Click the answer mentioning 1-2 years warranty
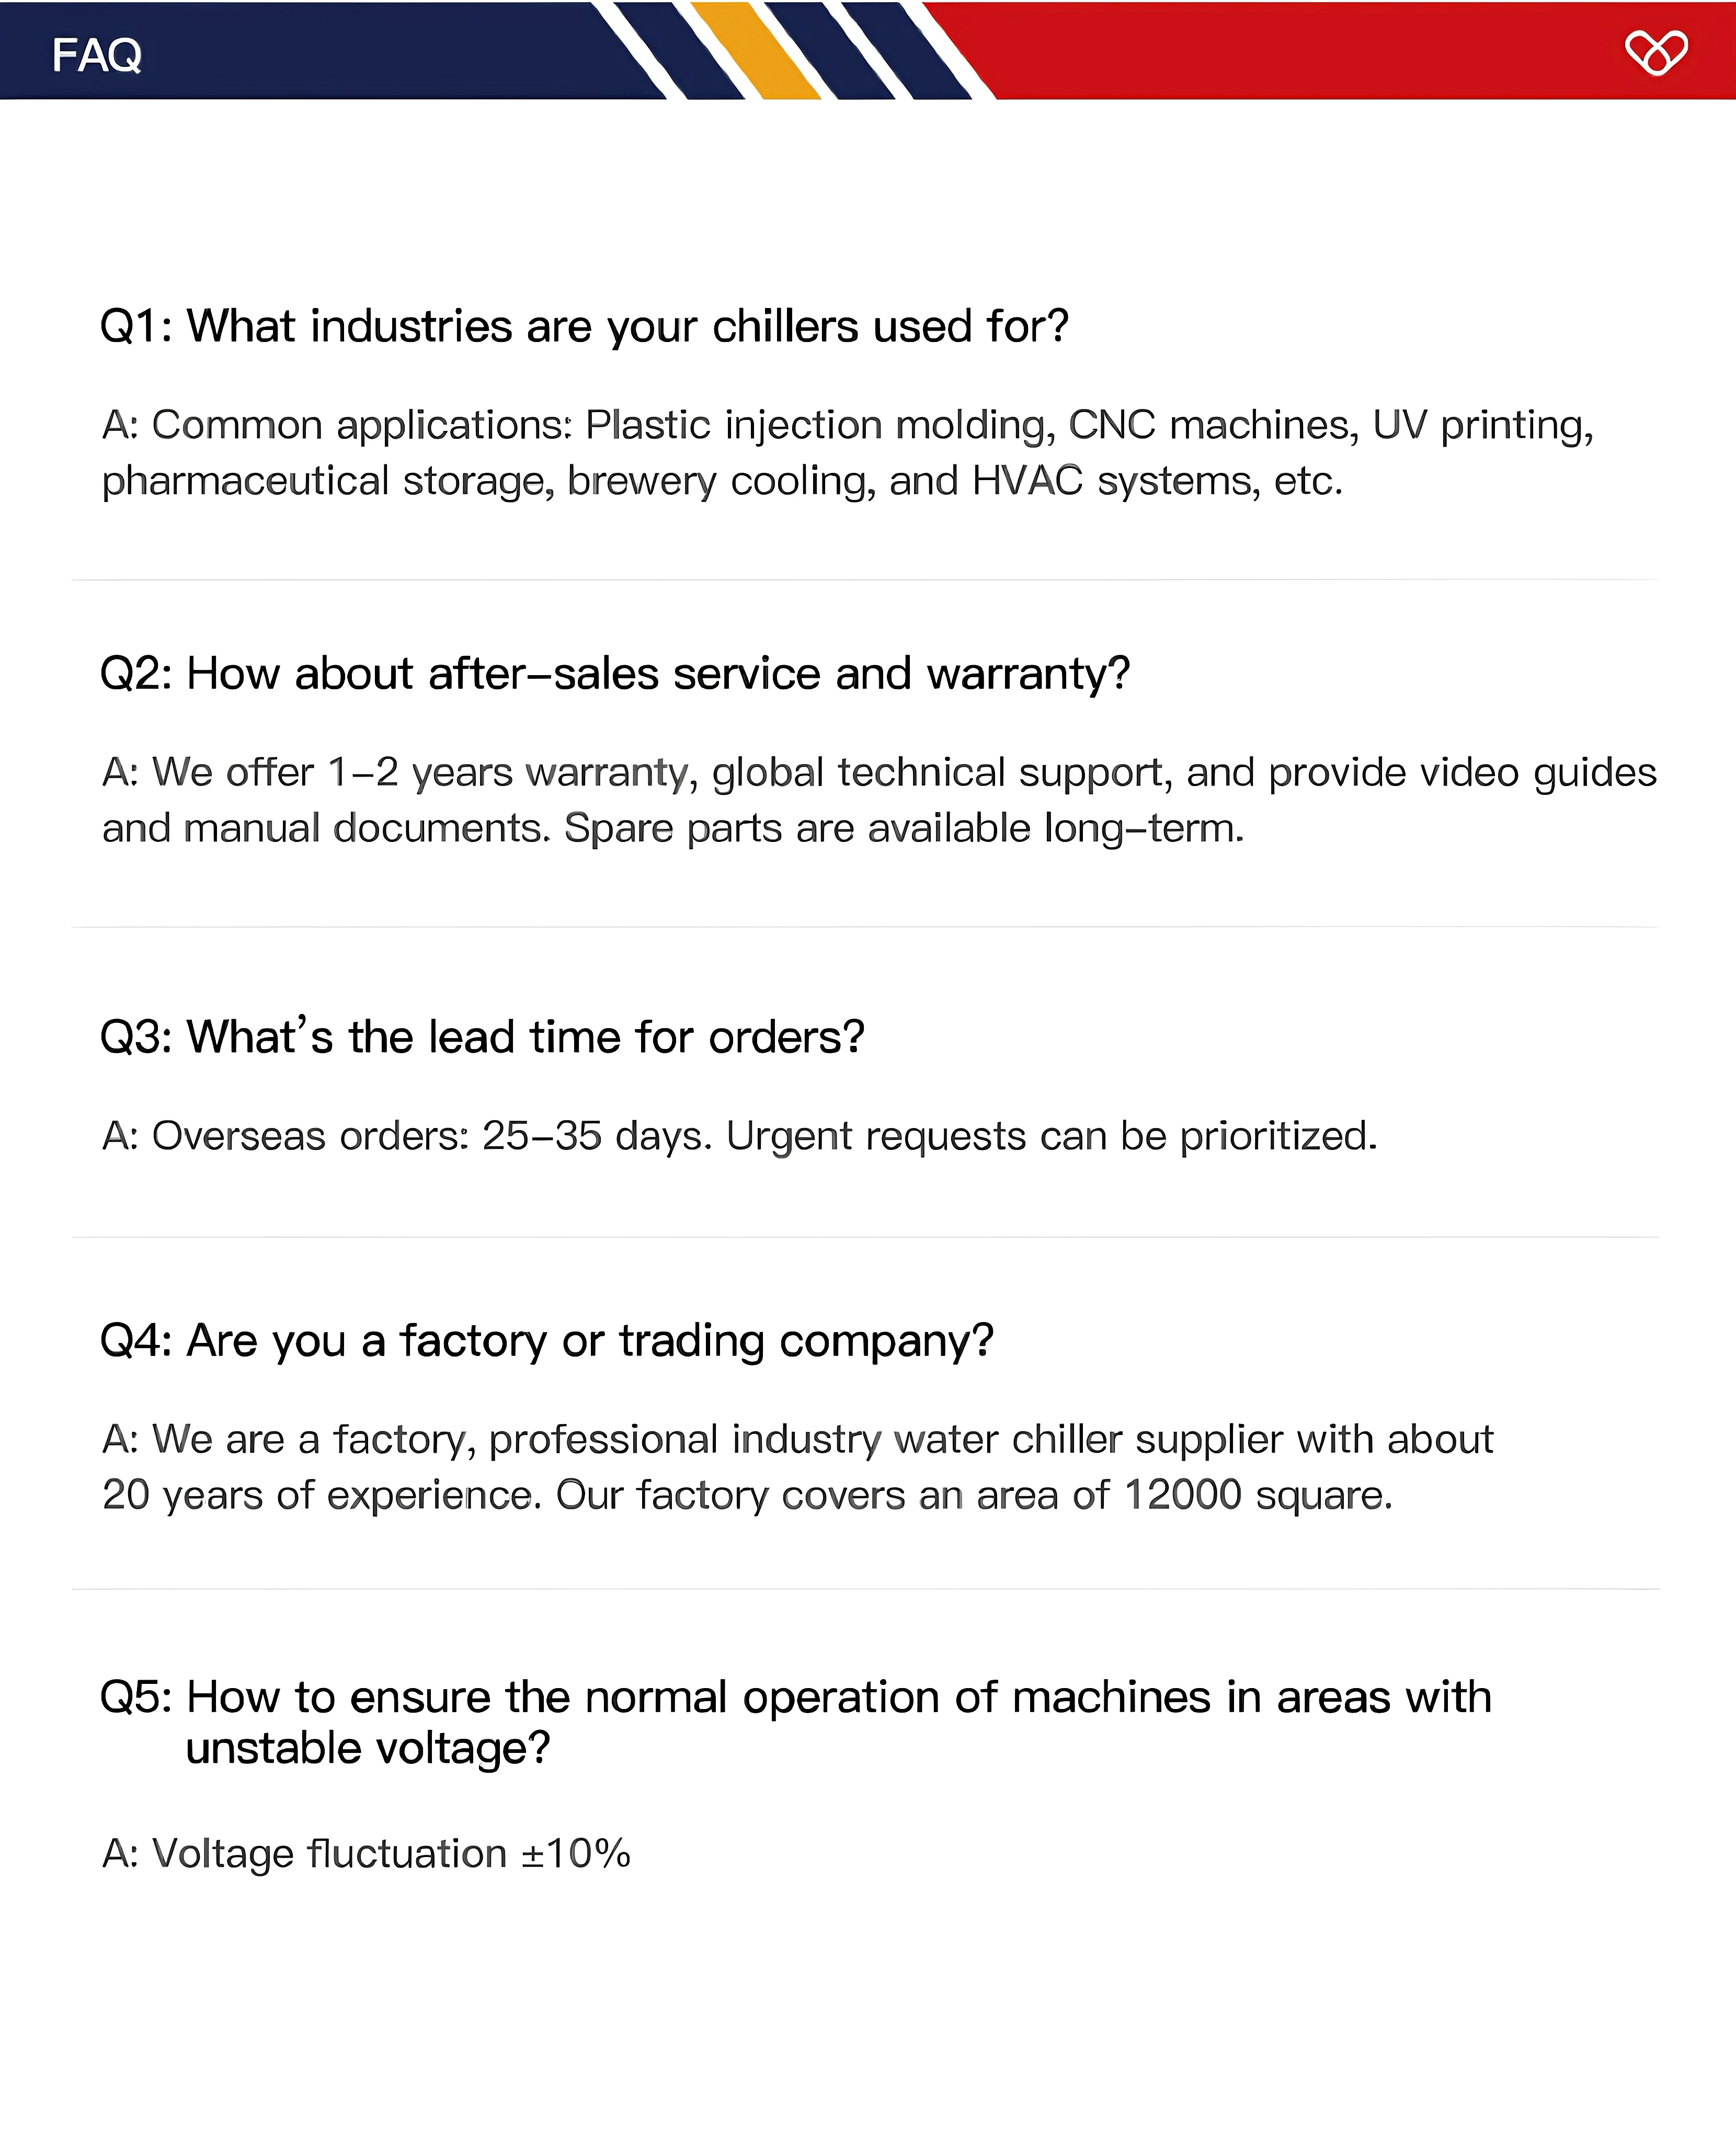The width and height of the screenshot is (1736, 2142). (x=879, y=800)
